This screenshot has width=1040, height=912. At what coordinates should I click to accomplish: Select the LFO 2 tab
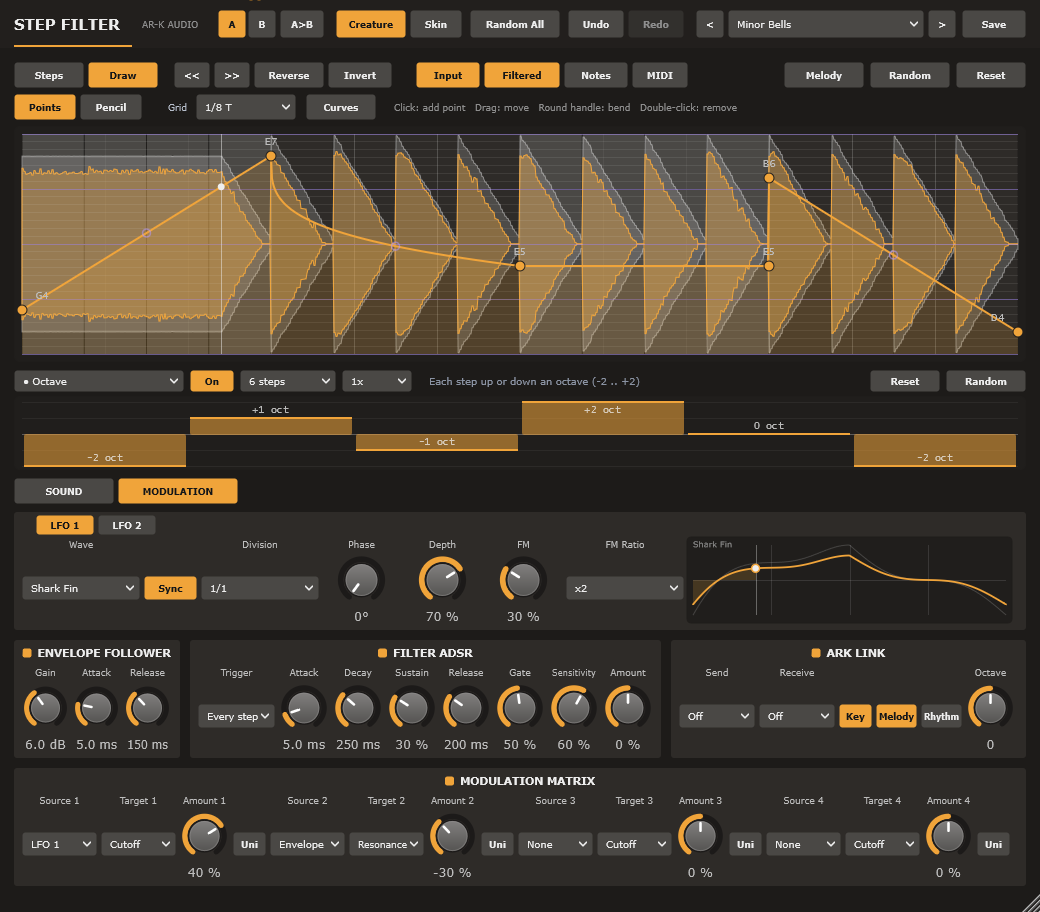127,525
